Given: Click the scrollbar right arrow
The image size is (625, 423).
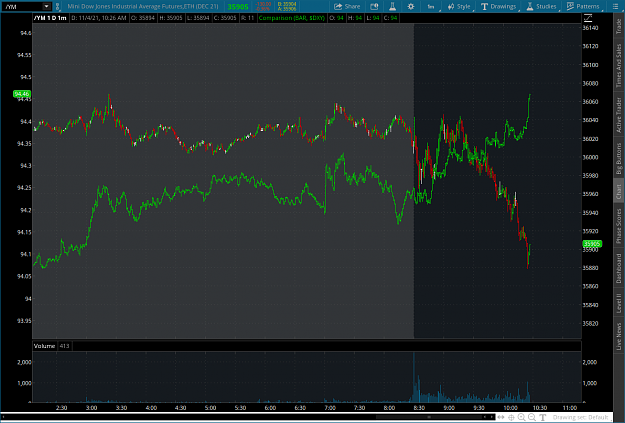Looking at the screenshot, I should tap(490, 417).
